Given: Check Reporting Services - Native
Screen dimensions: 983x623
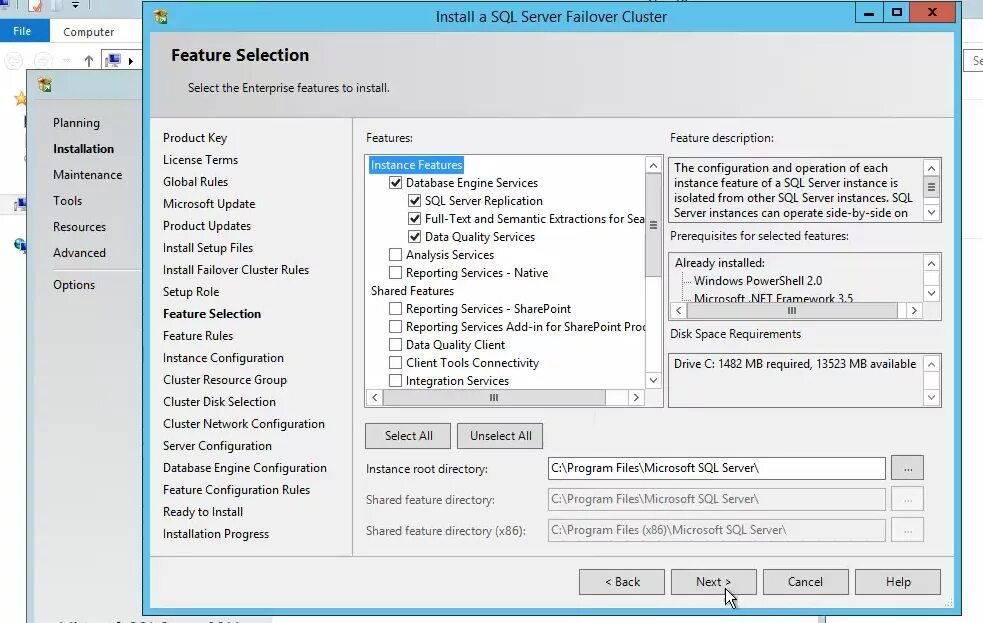Looking at the screenshot, I should point(395,273).
